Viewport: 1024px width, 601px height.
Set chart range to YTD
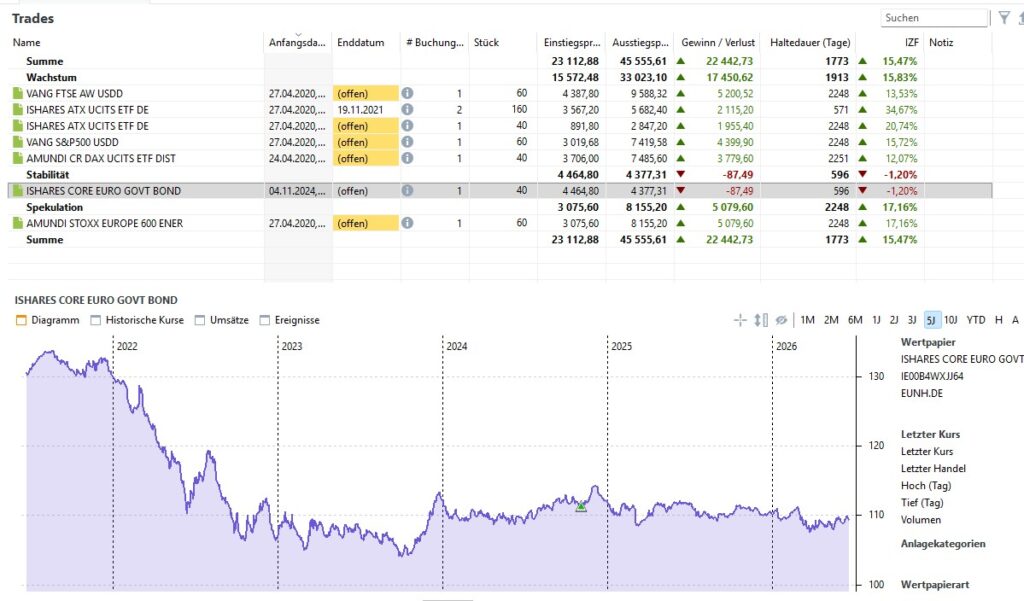click(976, 320)
